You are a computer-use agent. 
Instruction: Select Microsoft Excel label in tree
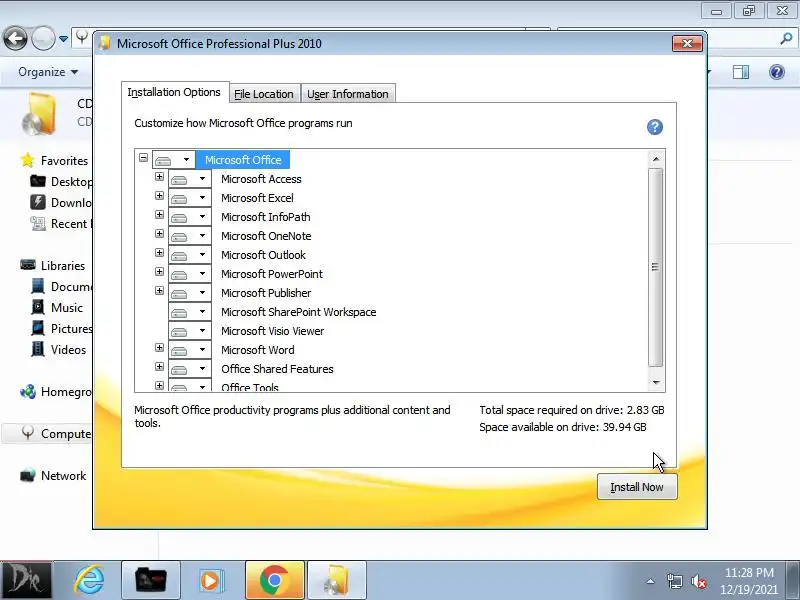257,198
